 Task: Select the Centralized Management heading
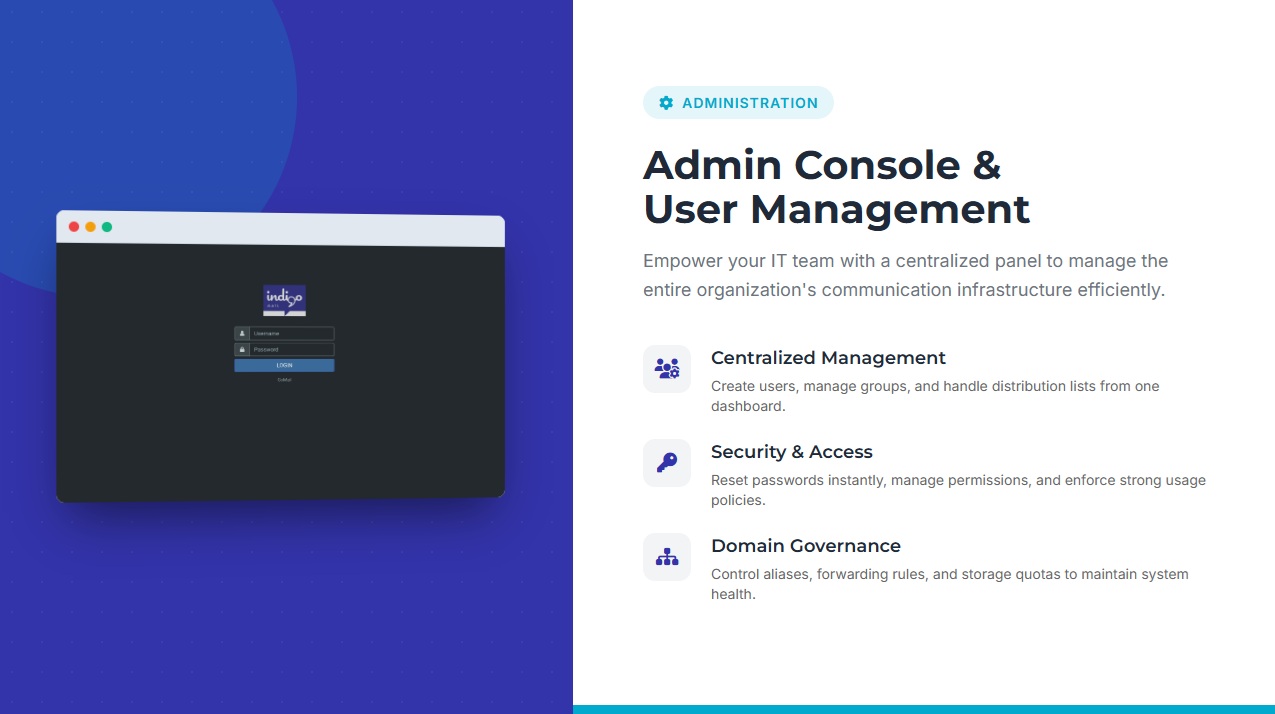(828, 358)
